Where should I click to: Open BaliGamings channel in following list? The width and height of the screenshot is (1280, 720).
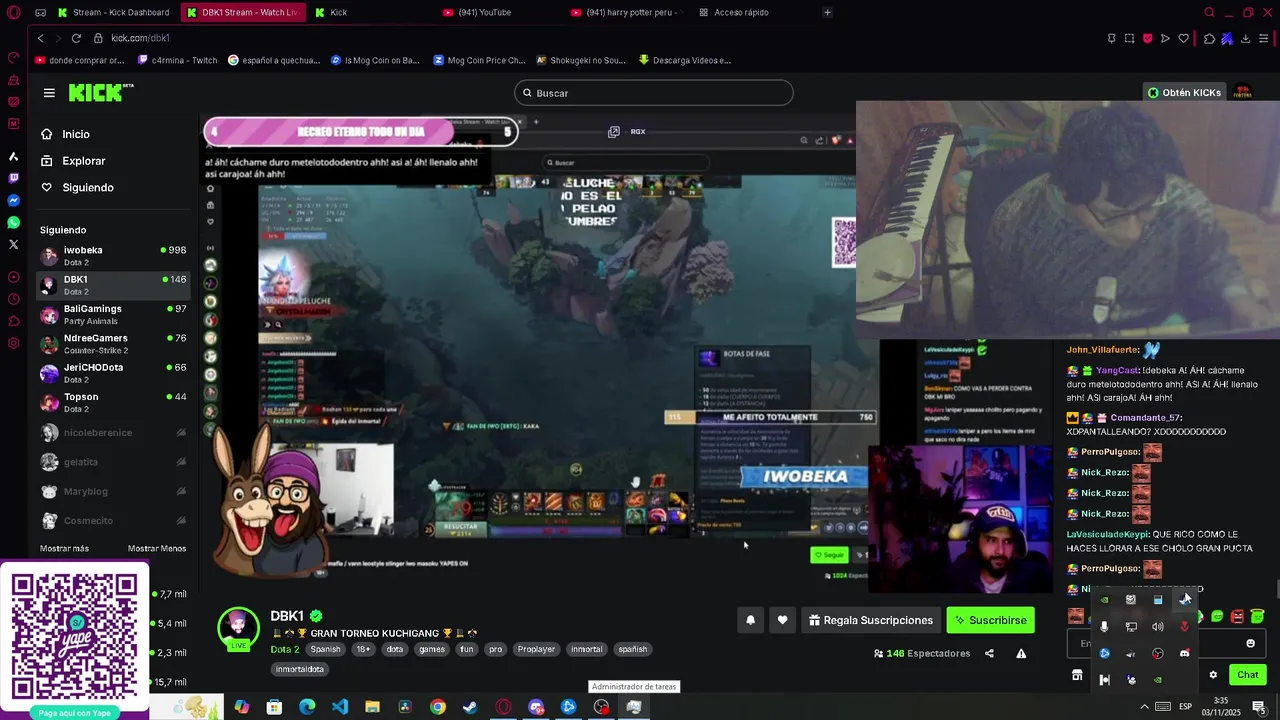coord(113,315)
